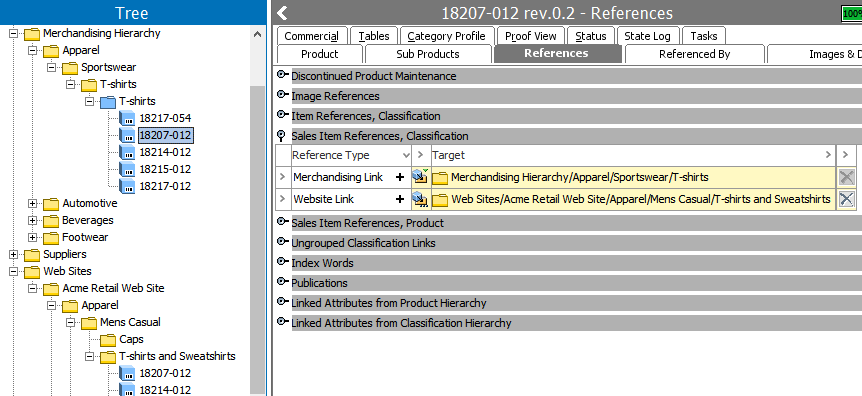Click the back arrow in References header
The image size is (862, 396).
[283, 13]
